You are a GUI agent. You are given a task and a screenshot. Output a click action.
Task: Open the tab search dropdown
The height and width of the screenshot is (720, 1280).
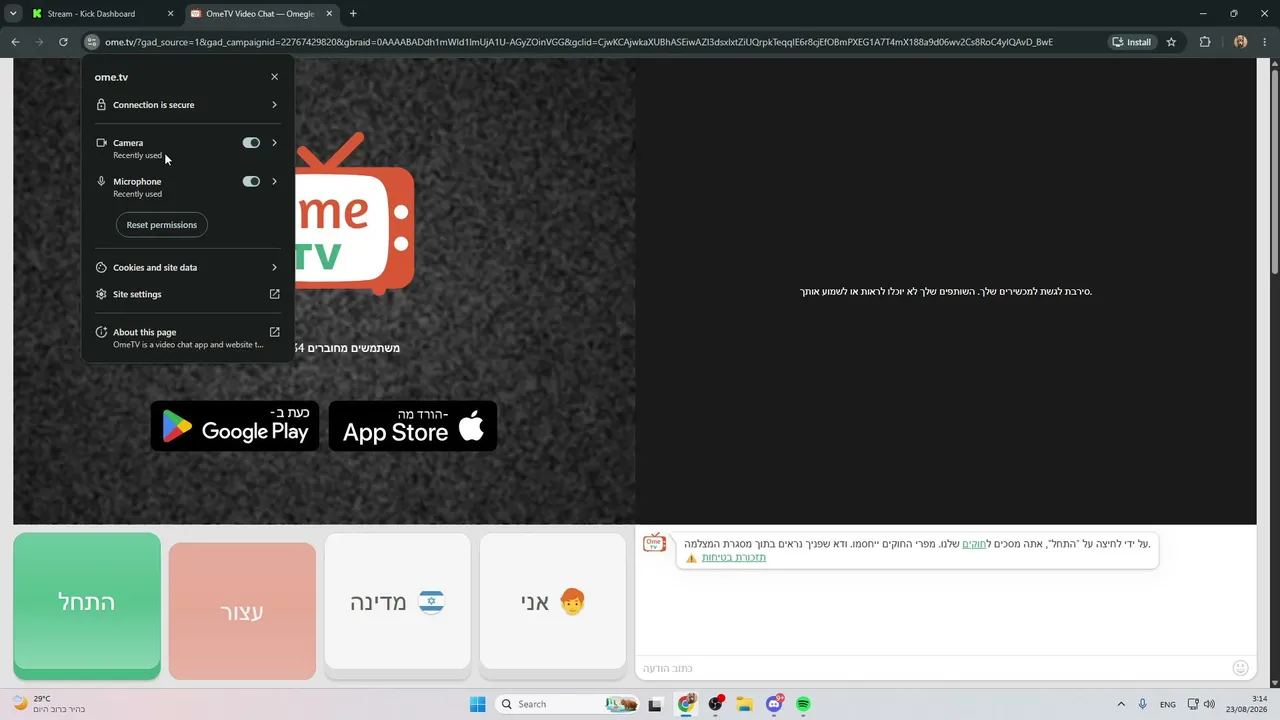click(x=13, y=14)
